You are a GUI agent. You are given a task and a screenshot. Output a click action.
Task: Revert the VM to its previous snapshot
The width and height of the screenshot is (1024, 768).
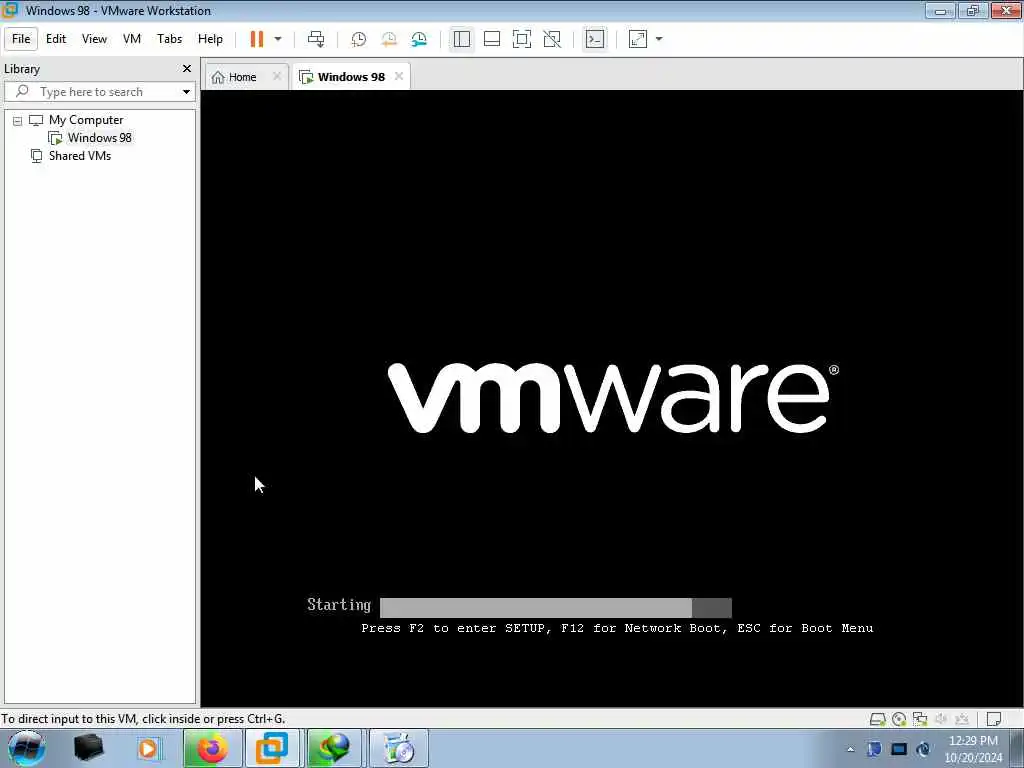click(x=389, y=39)
